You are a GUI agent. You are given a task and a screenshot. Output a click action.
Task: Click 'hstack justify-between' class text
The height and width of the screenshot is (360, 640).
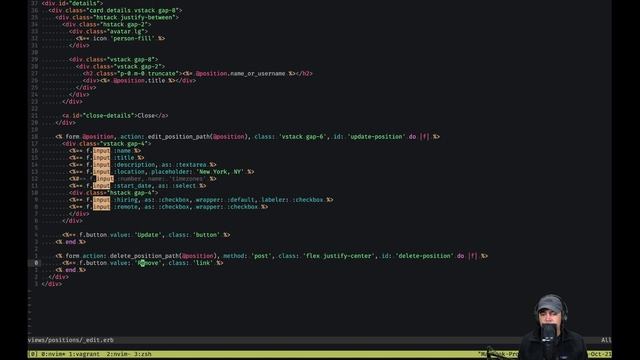coord(134,17)
